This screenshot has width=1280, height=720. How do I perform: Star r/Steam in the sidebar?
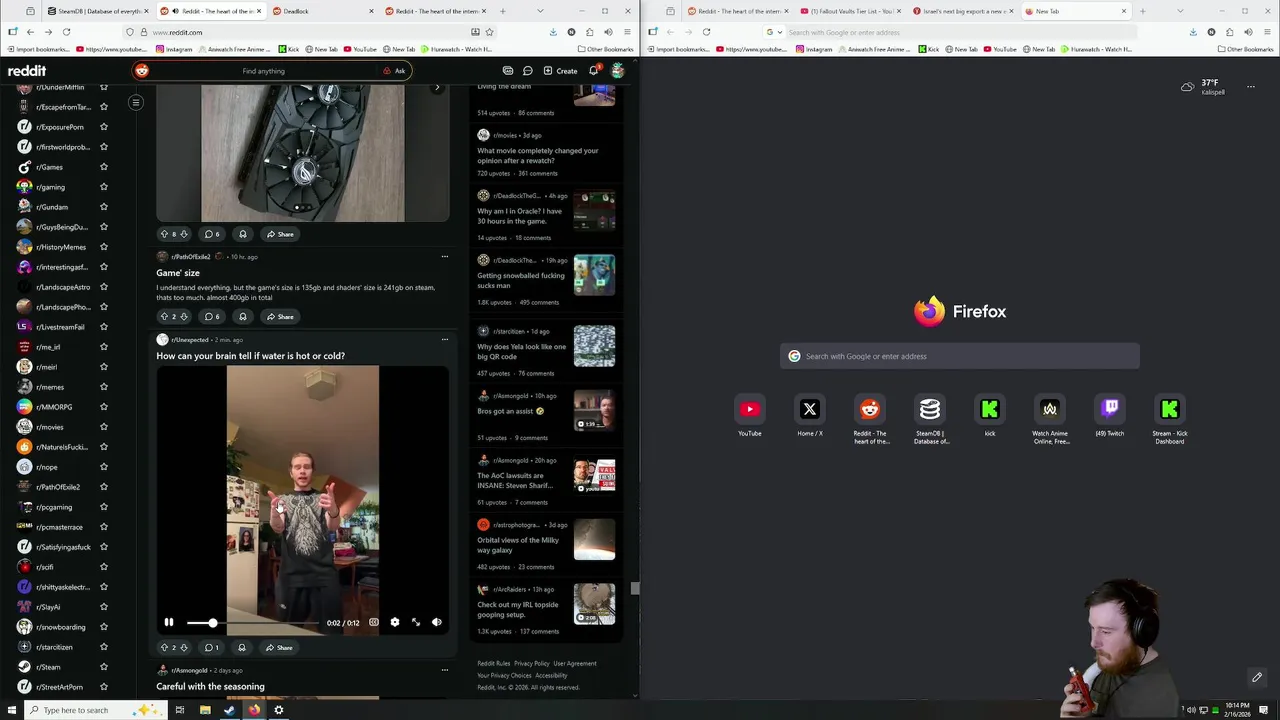pos(103,667)
